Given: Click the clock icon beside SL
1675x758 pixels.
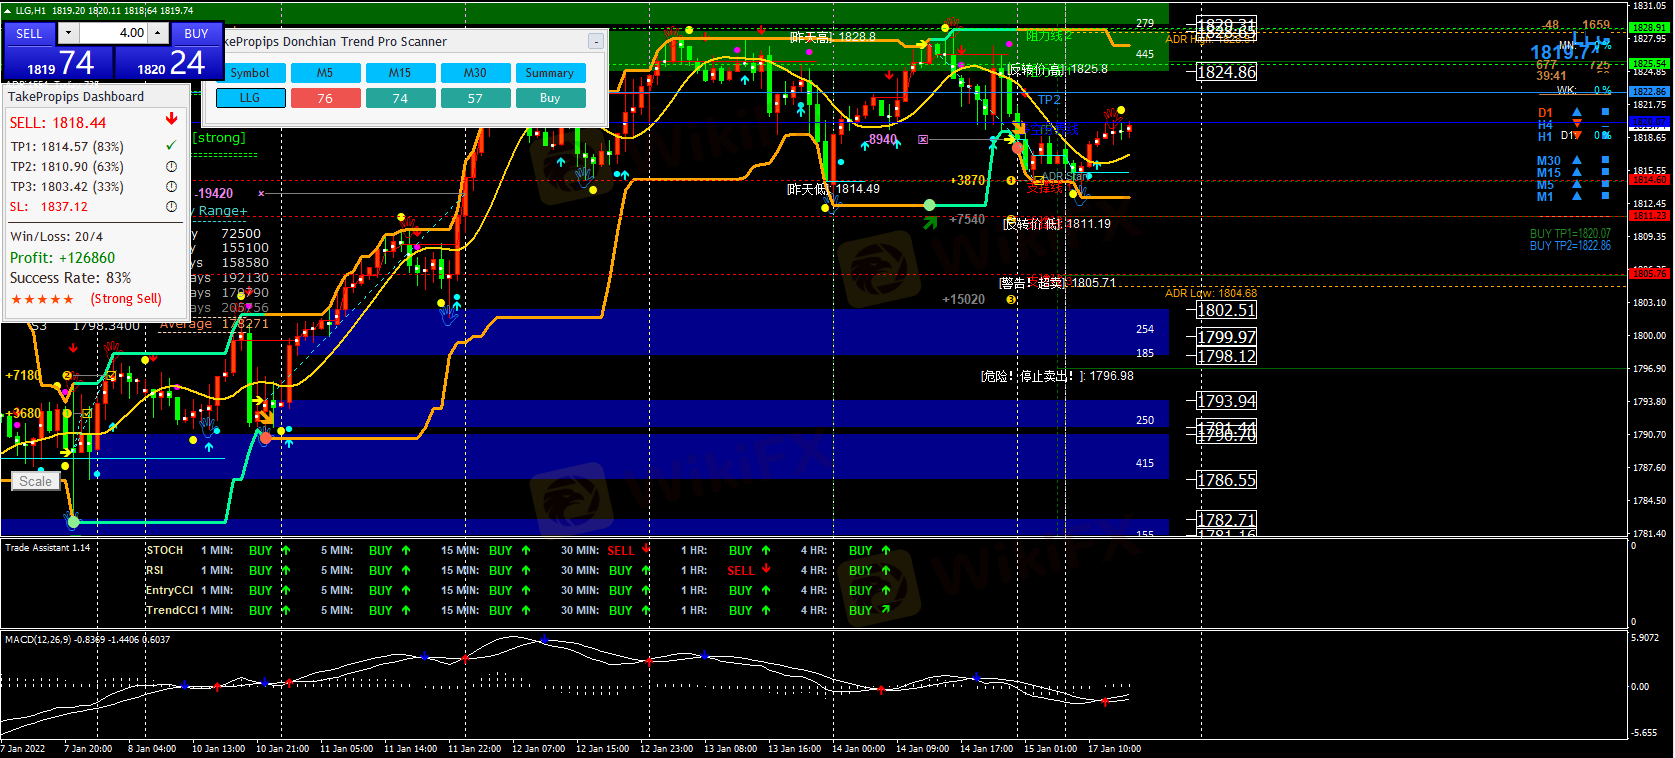Looking at the screenshot, I should [x=171, y=207].
